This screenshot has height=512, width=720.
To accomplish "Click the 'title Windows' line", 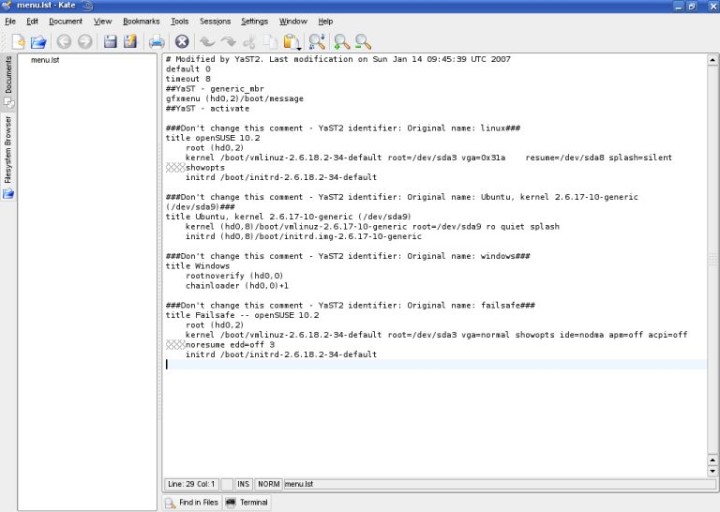I will point(198,266).
